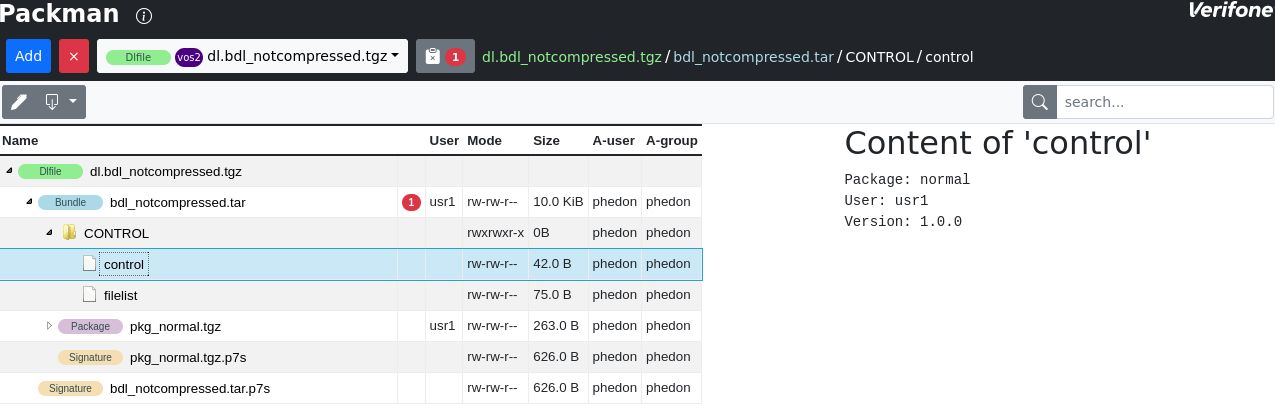Click the magnifier search icon
The height and width of the screenshot is (419, 1275).
1040,102
